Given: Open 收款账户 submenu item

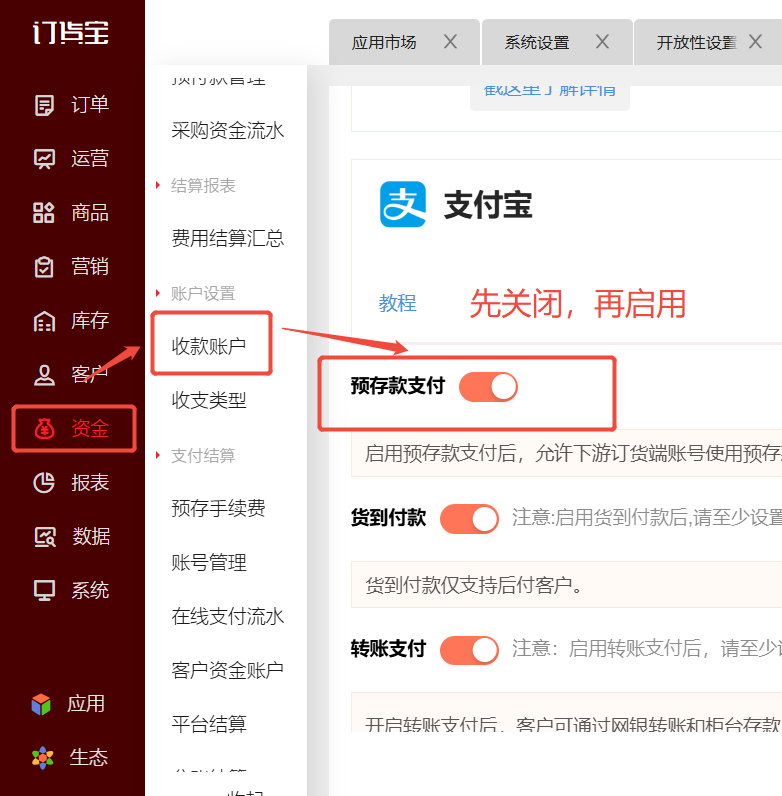Looking at the screenshot, I should click(x=209, y=346).
